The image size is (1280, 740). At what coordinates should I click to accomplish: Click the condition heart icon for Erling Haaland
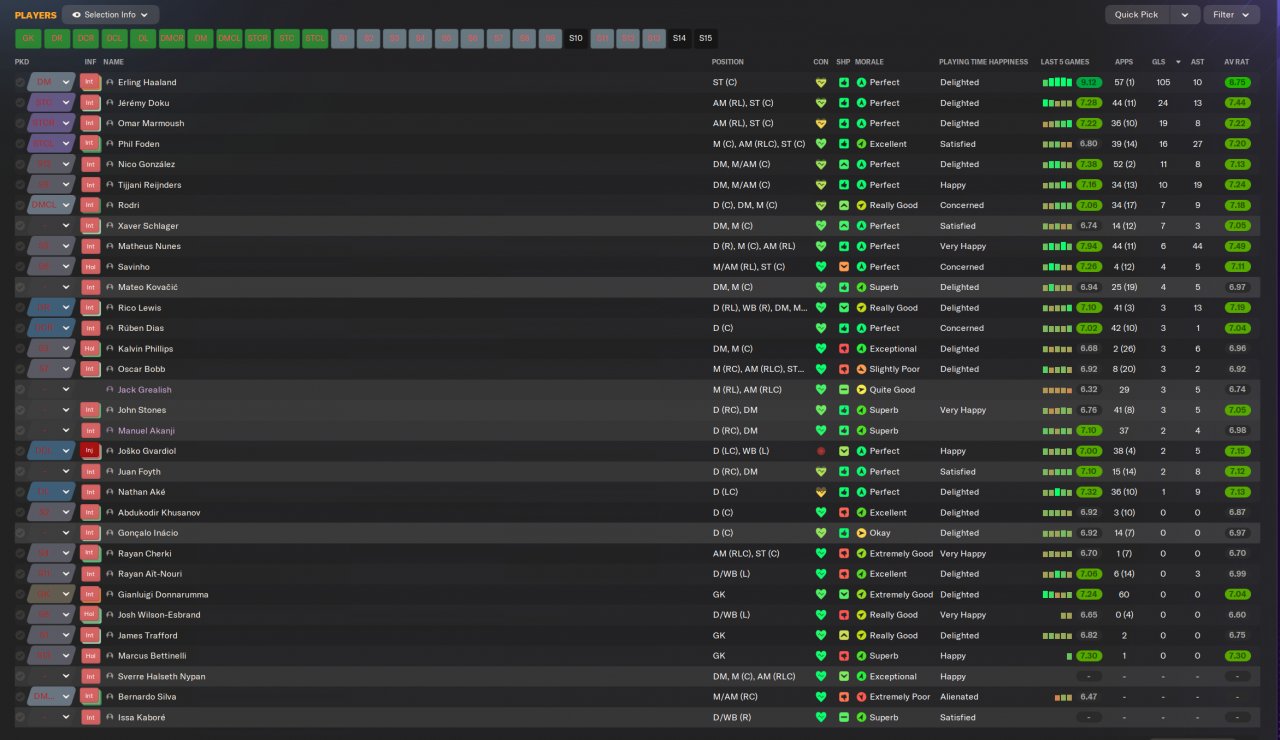(x=822, y=83)
